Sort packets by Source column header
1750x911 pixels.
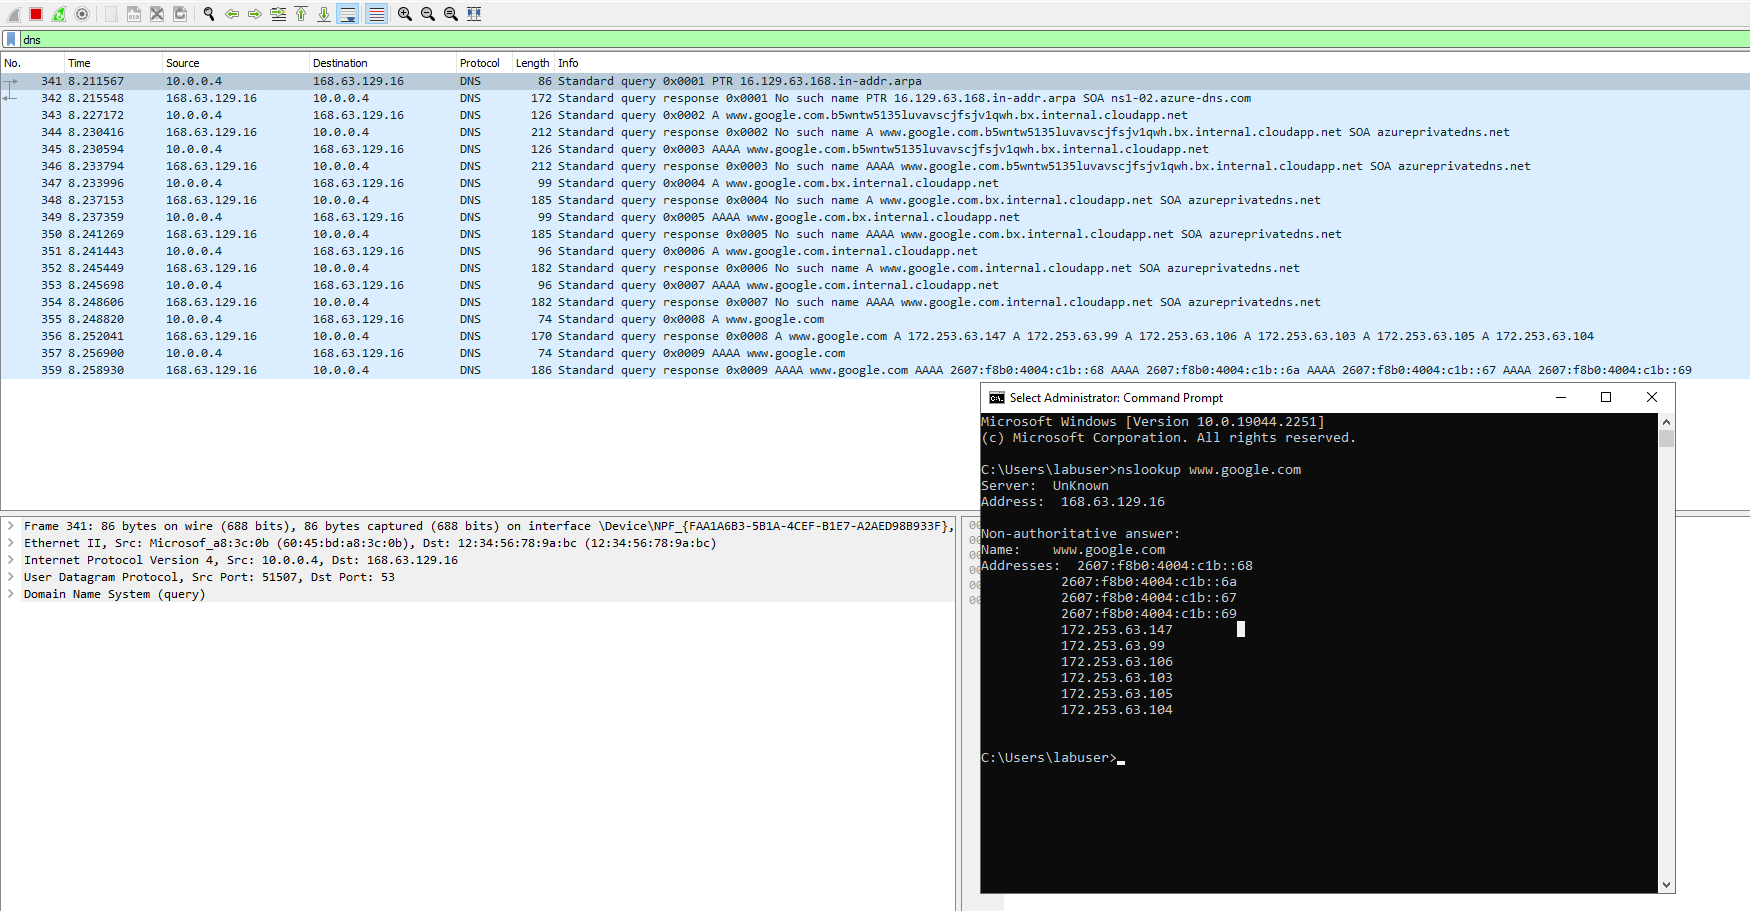point(236,63)
